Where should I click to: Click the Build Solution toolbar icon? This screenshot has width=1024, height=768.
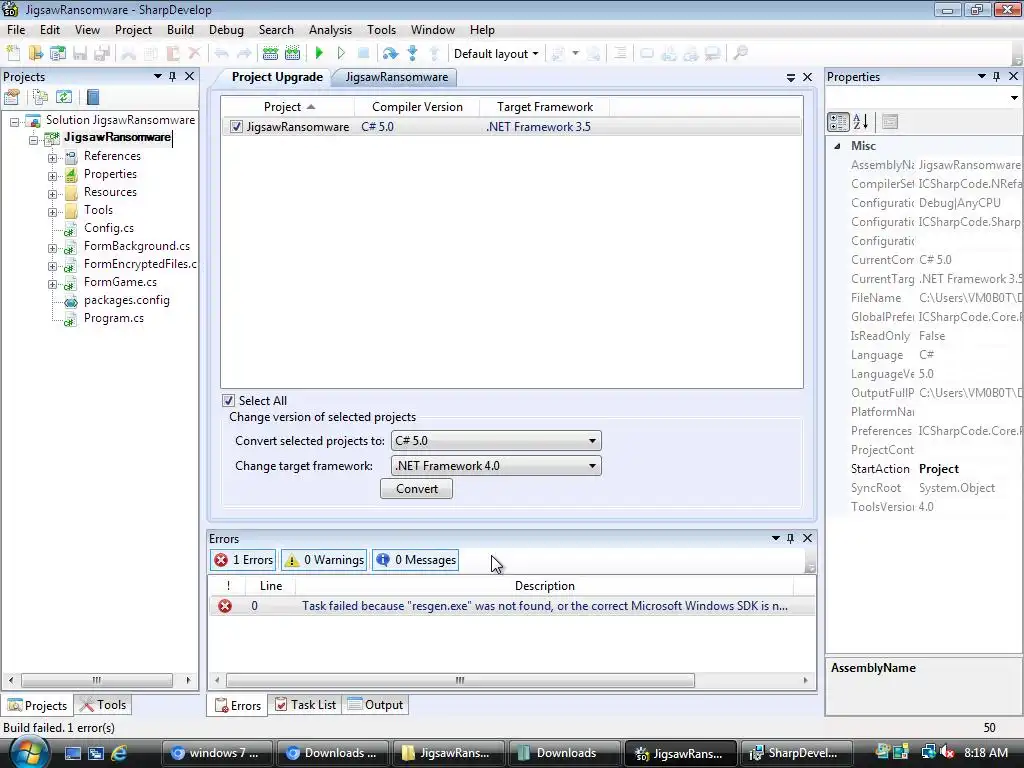(270, 54)
